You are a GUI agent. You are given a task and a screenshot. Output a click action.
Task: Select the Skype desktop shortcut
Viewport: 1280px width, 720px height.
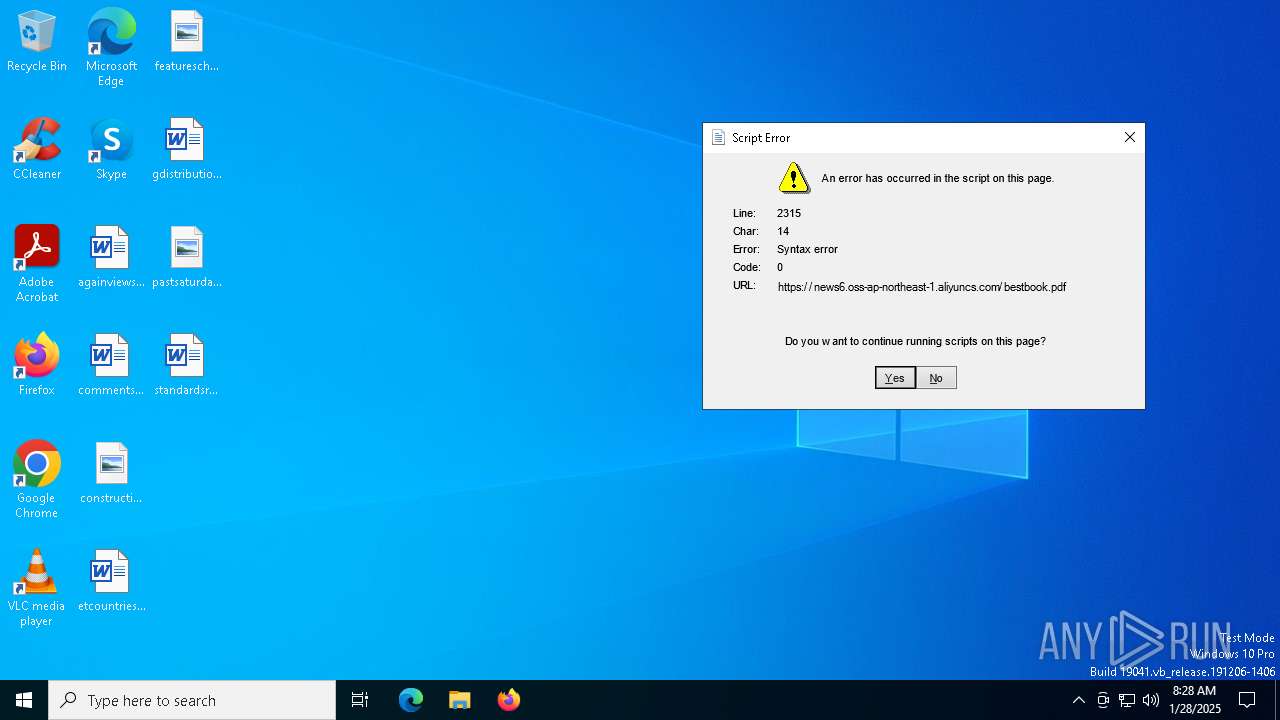pyautogui.click(x=111, y=149)
